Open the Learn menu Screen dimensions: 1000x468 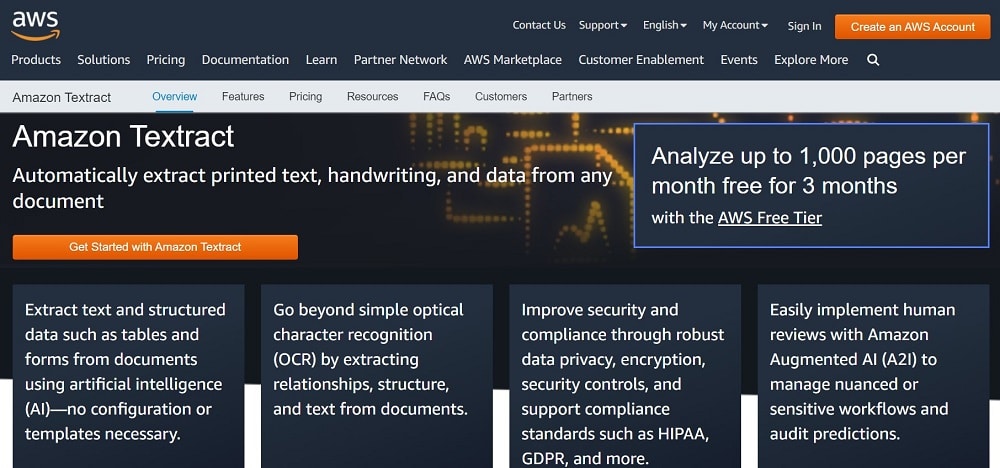click(x=321, y=60)
